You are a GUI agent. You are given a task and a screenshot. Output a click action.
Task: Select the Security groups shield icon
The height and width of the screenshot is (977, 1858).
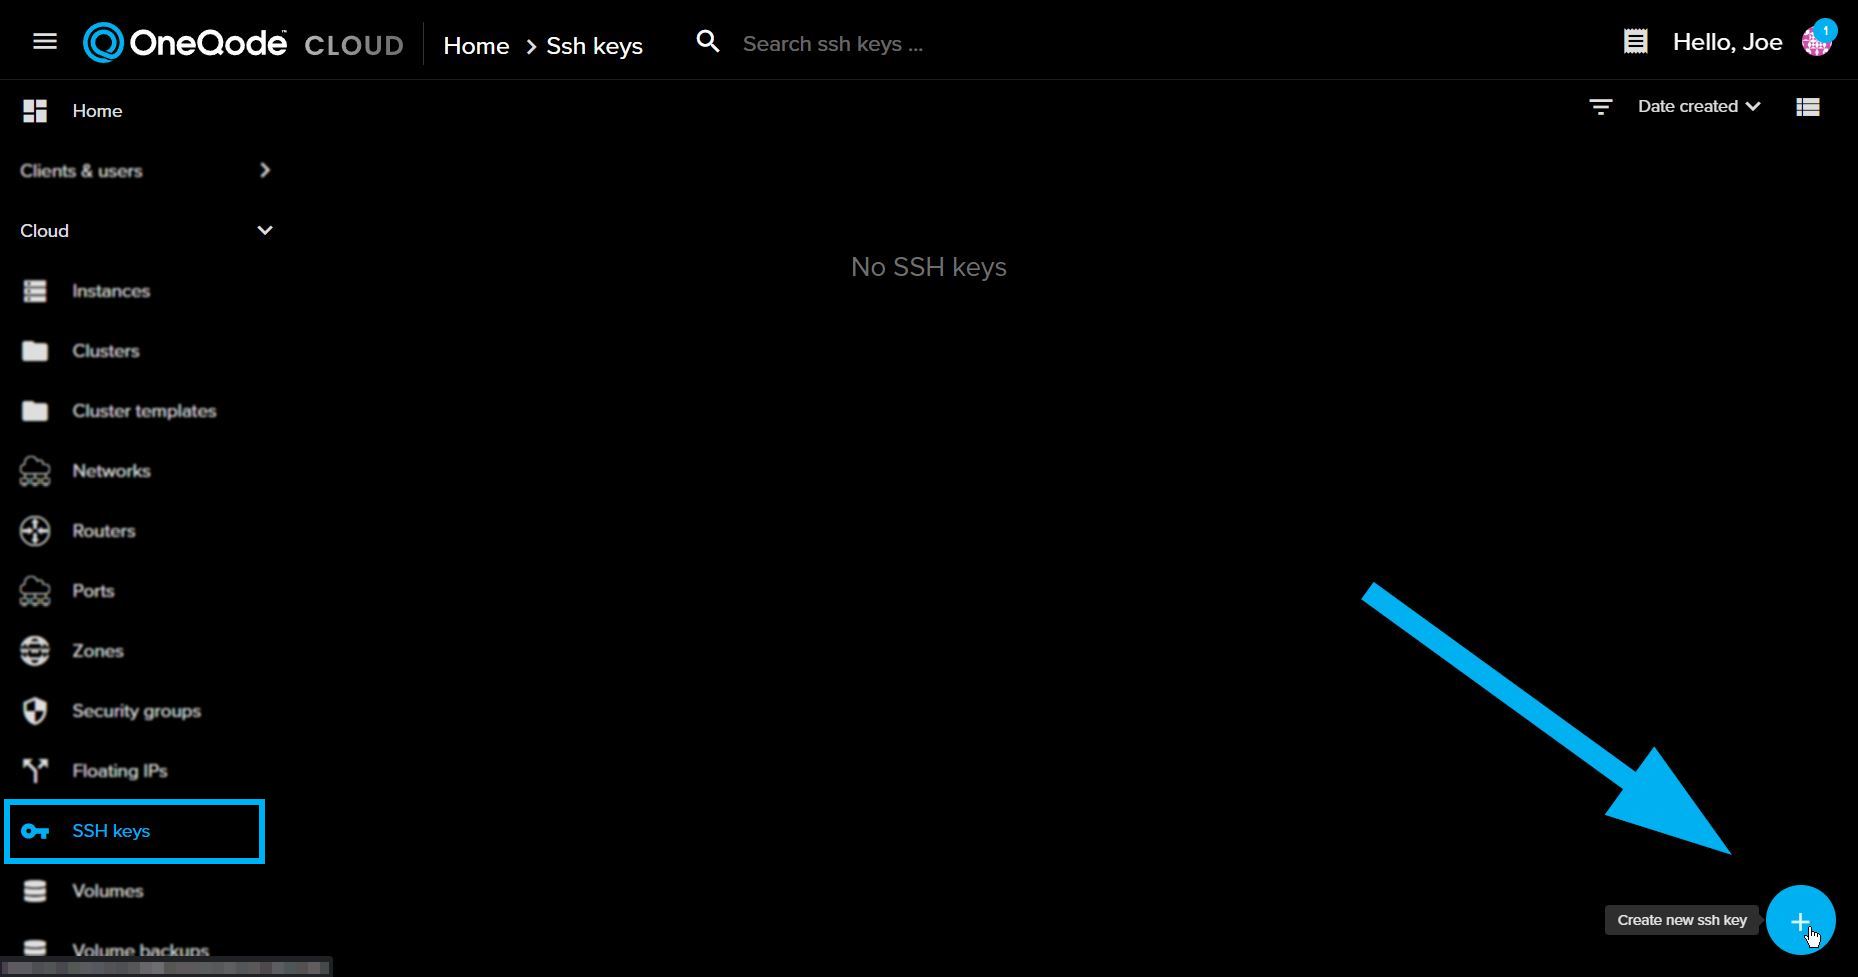coord(34,711)
